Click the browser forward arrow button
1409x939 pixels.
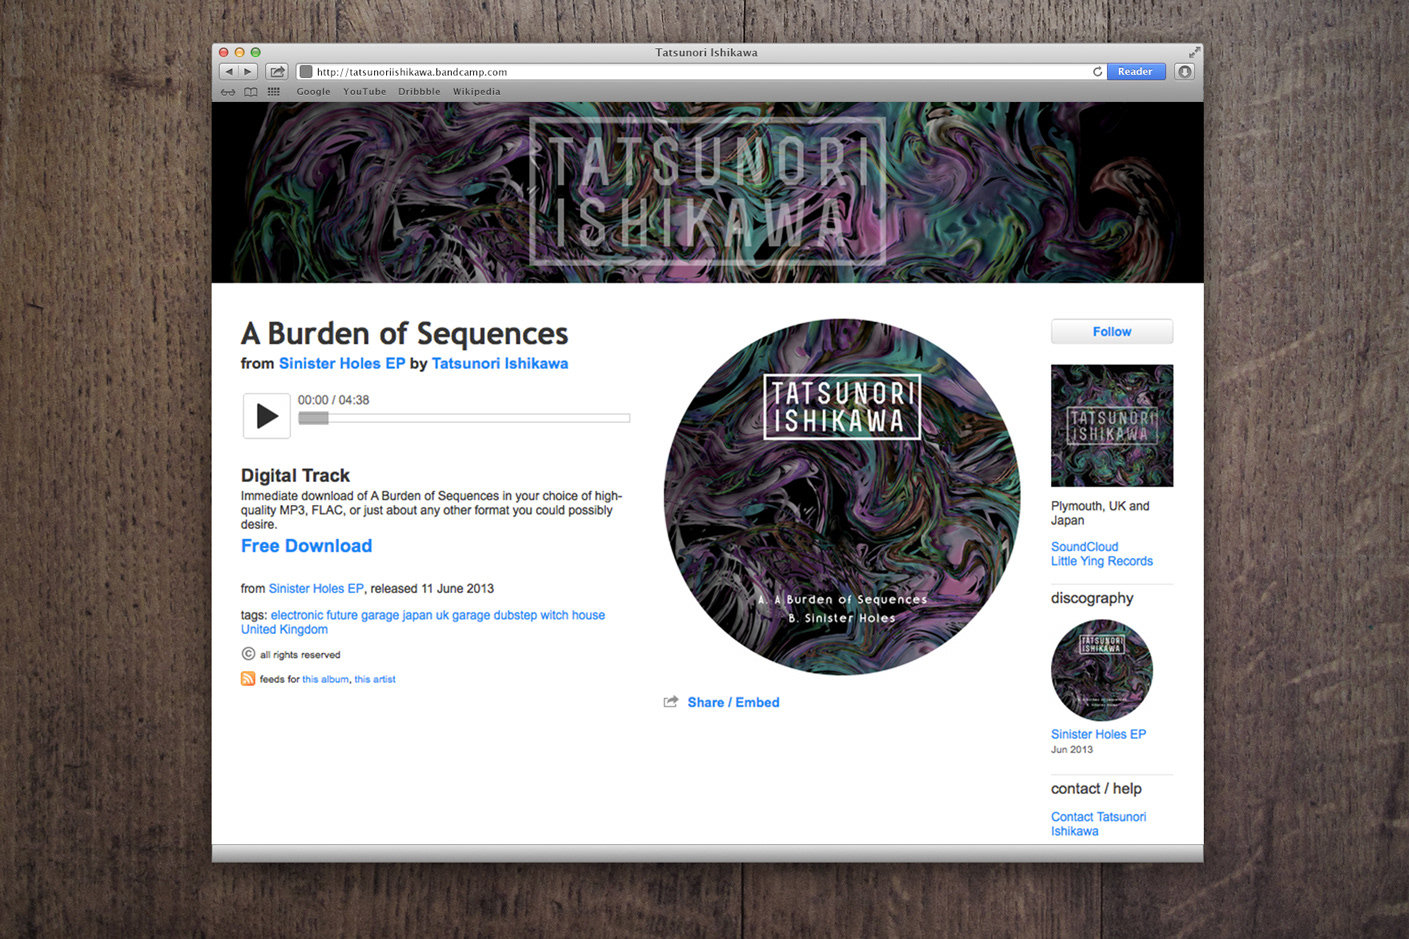pyautogui.click(x=248, y=72)
